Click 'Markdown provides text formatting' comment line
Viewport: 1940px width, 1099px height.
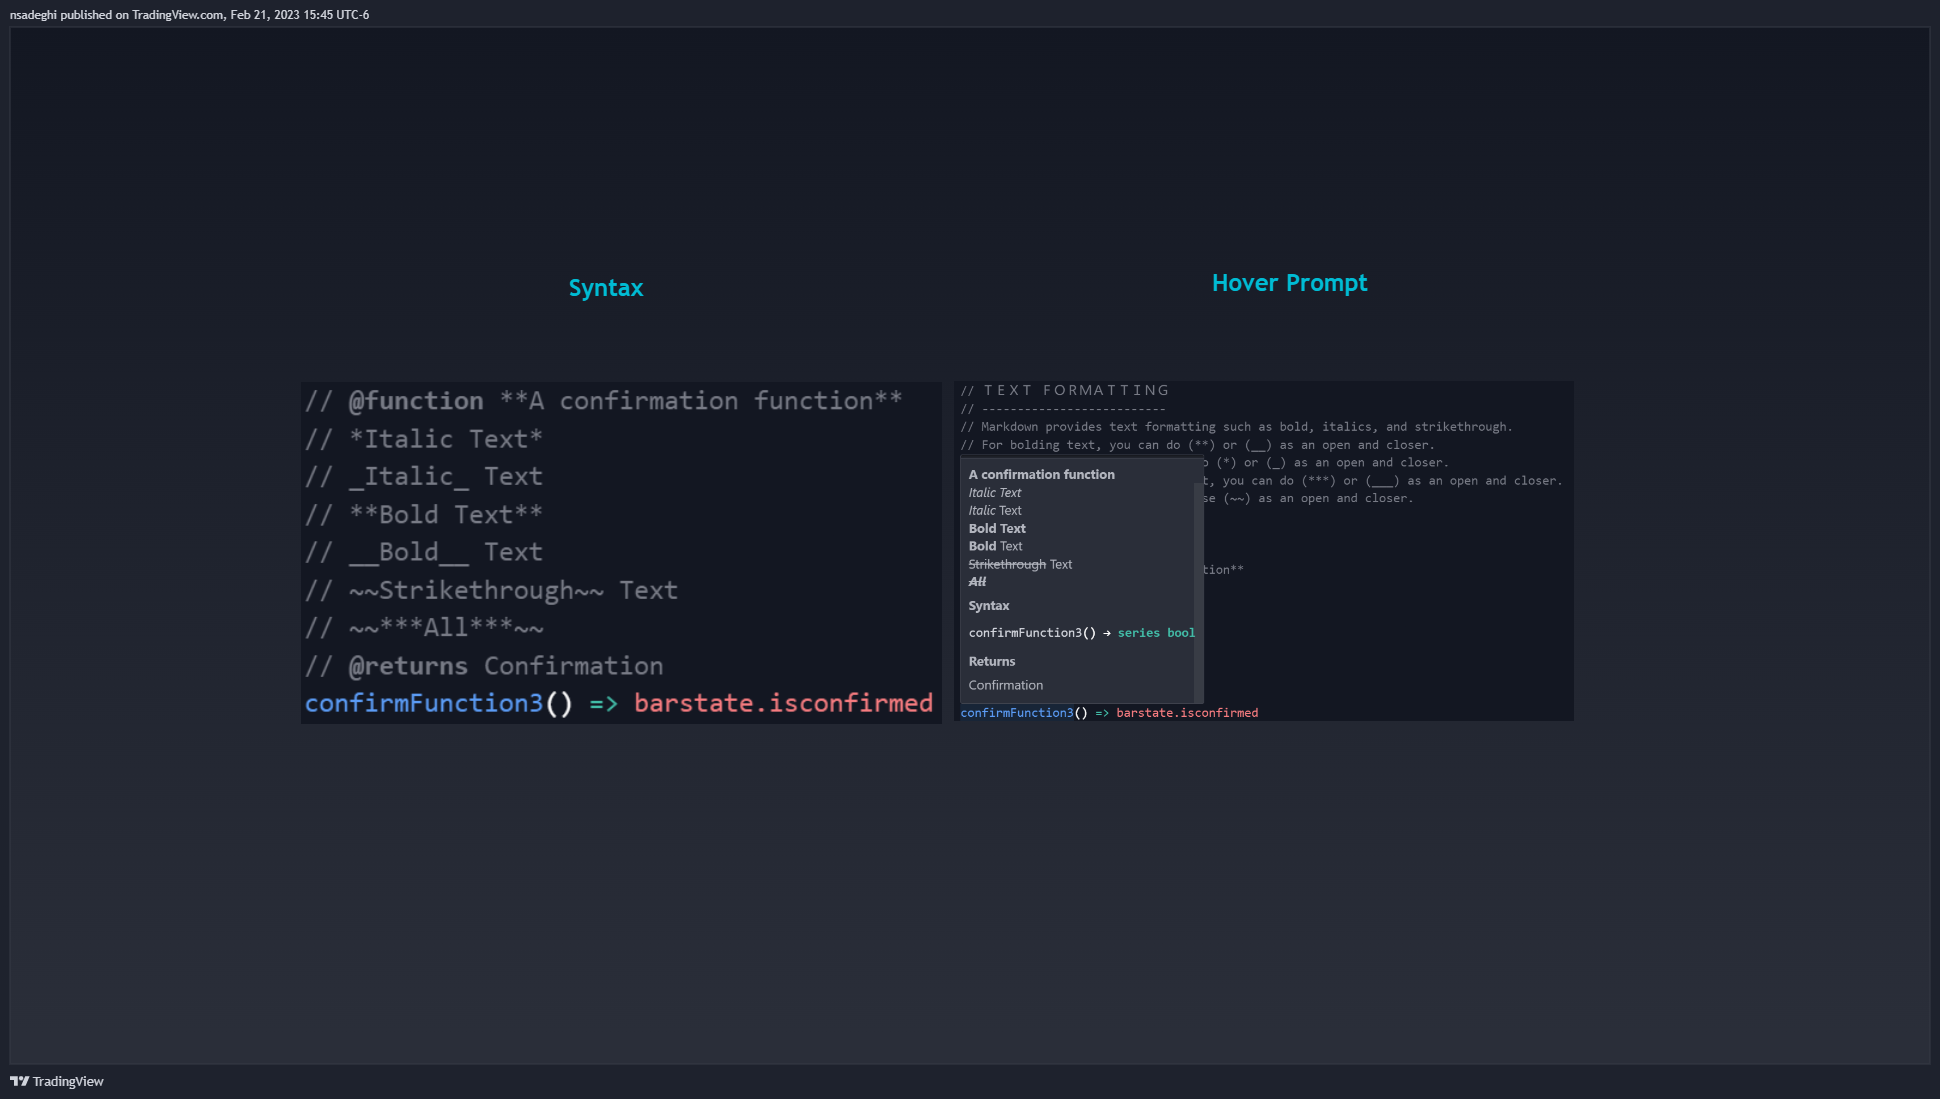[x=1236, y=427]
